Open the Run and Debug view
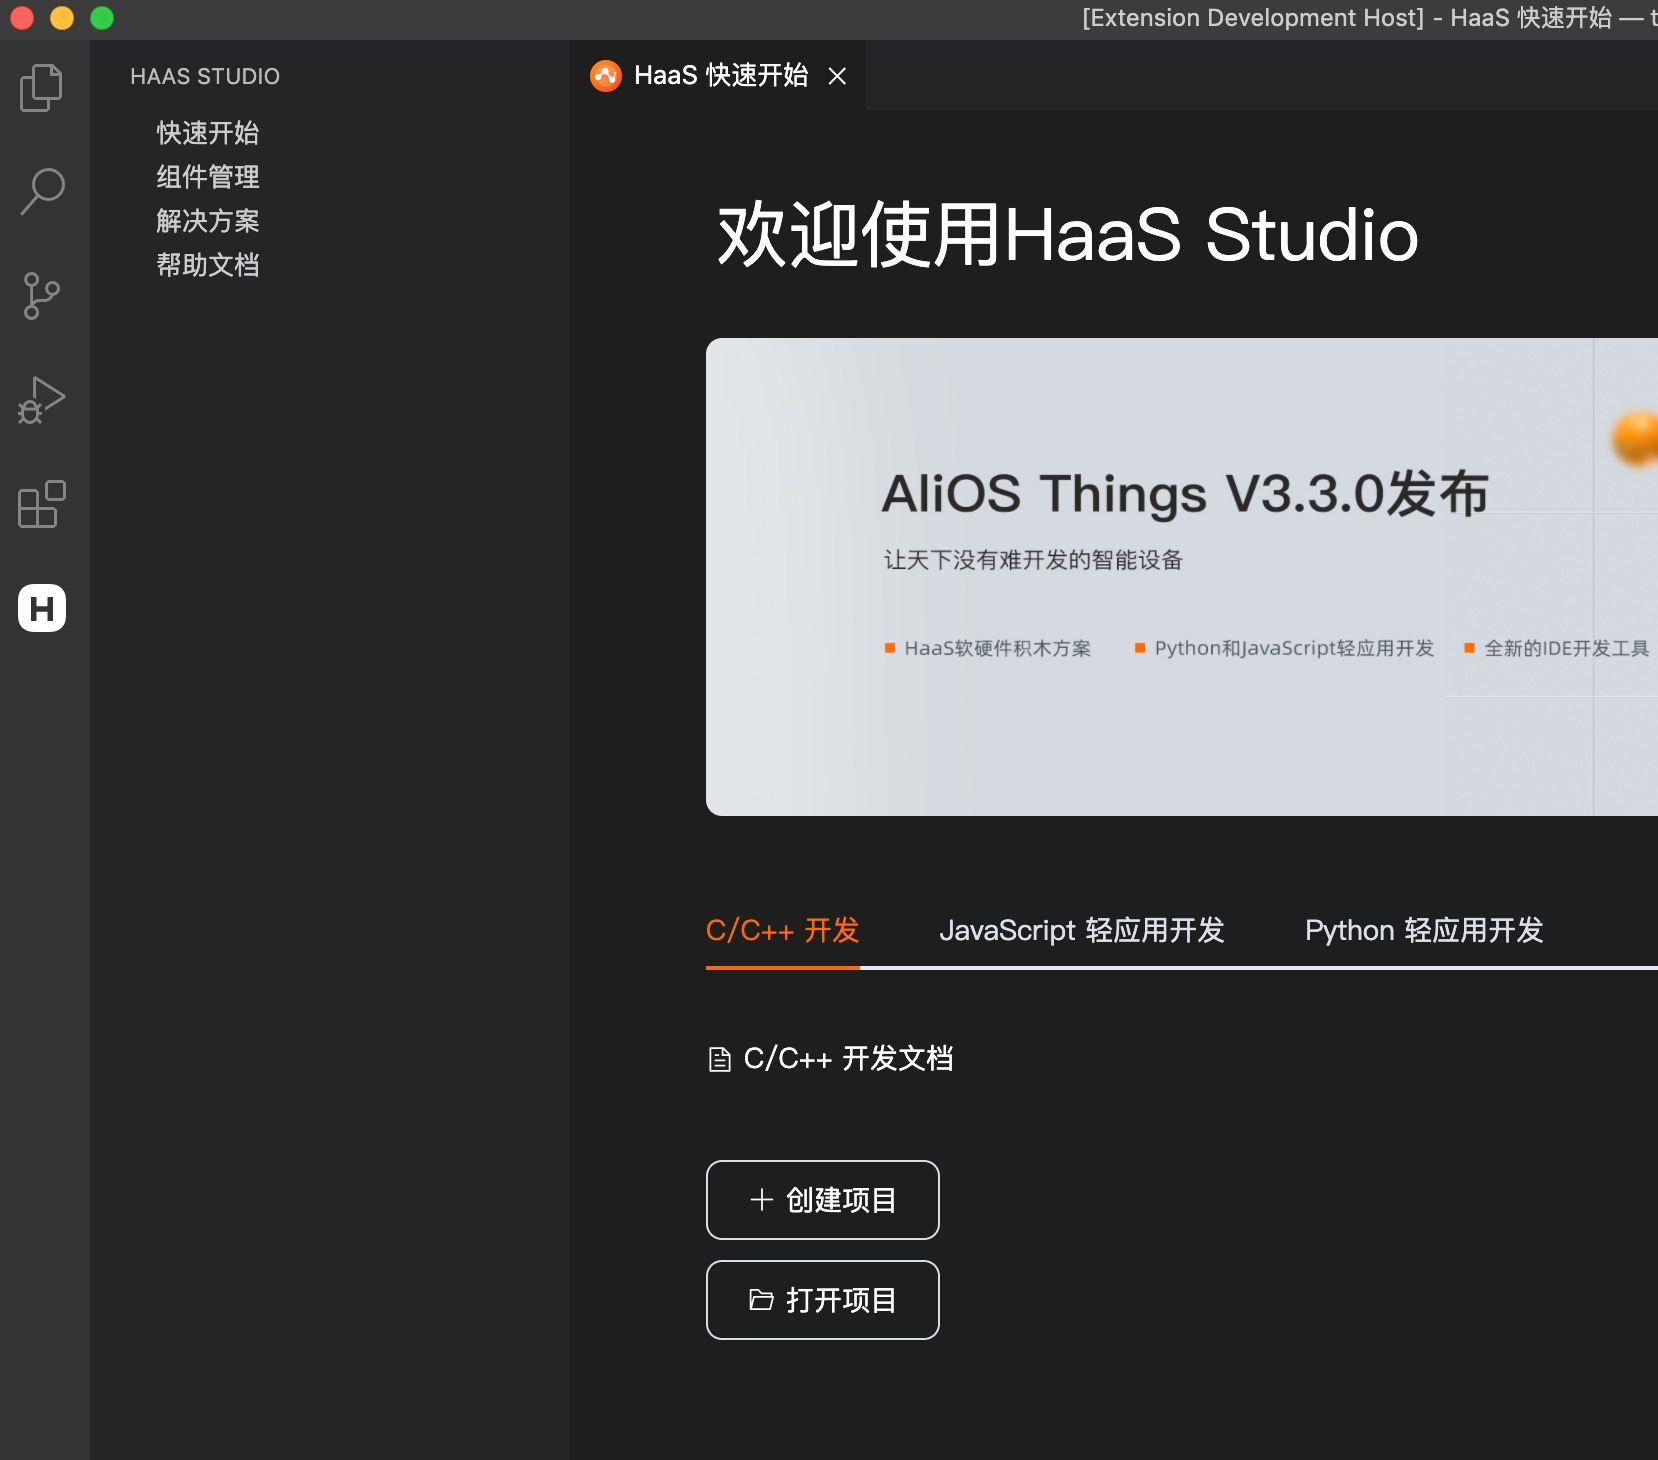The width and height of the screenshot is (1658, 1460). coord(40,400)
